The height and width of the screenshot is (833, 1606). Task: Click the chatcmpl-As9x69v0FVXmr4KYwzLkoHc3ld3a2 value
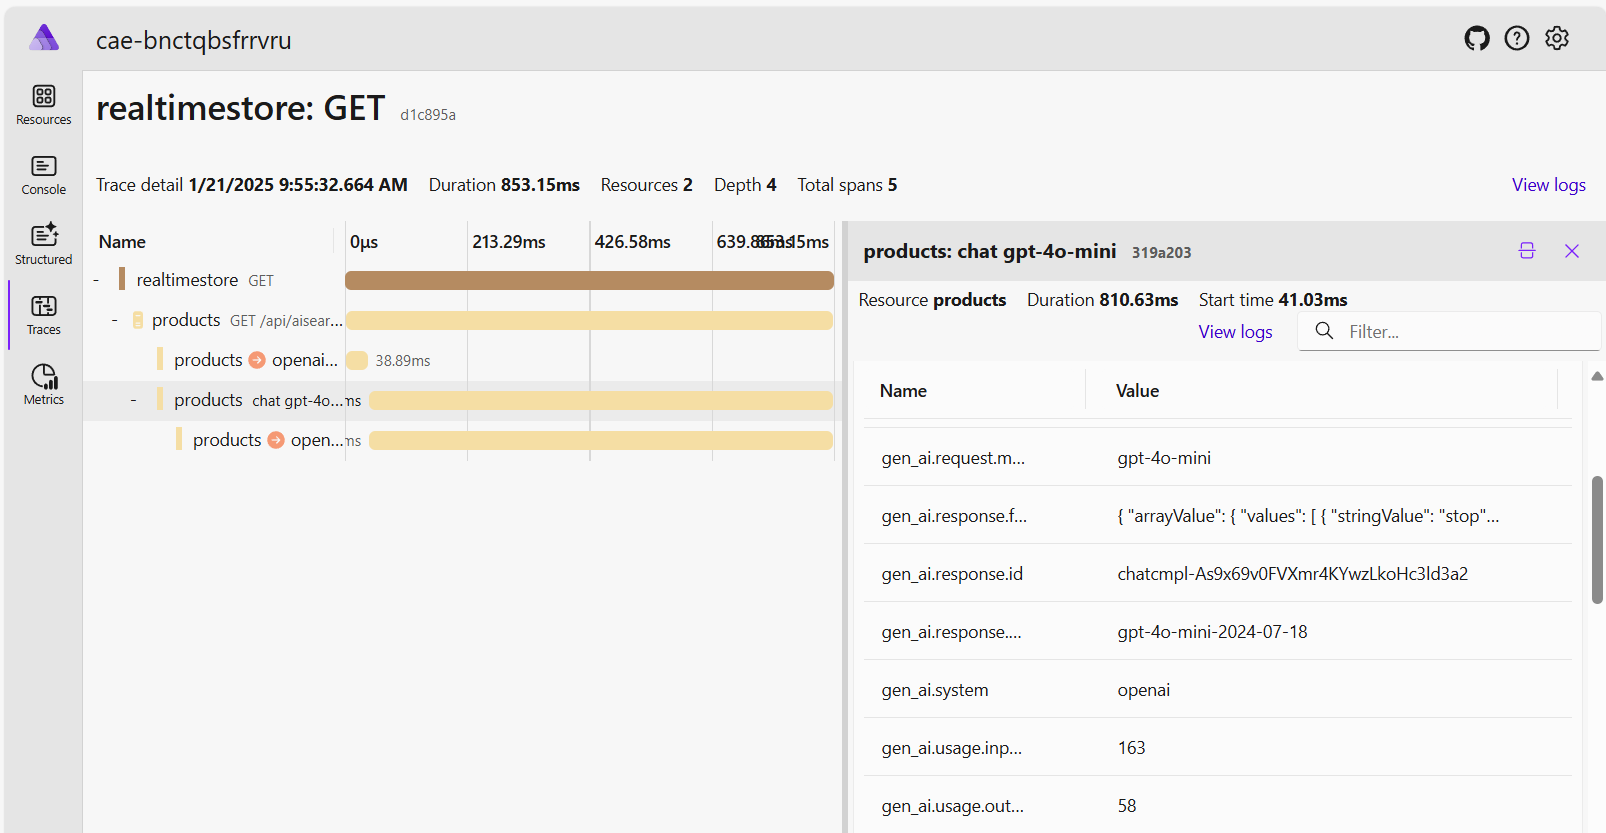[x=1293, y=574]
